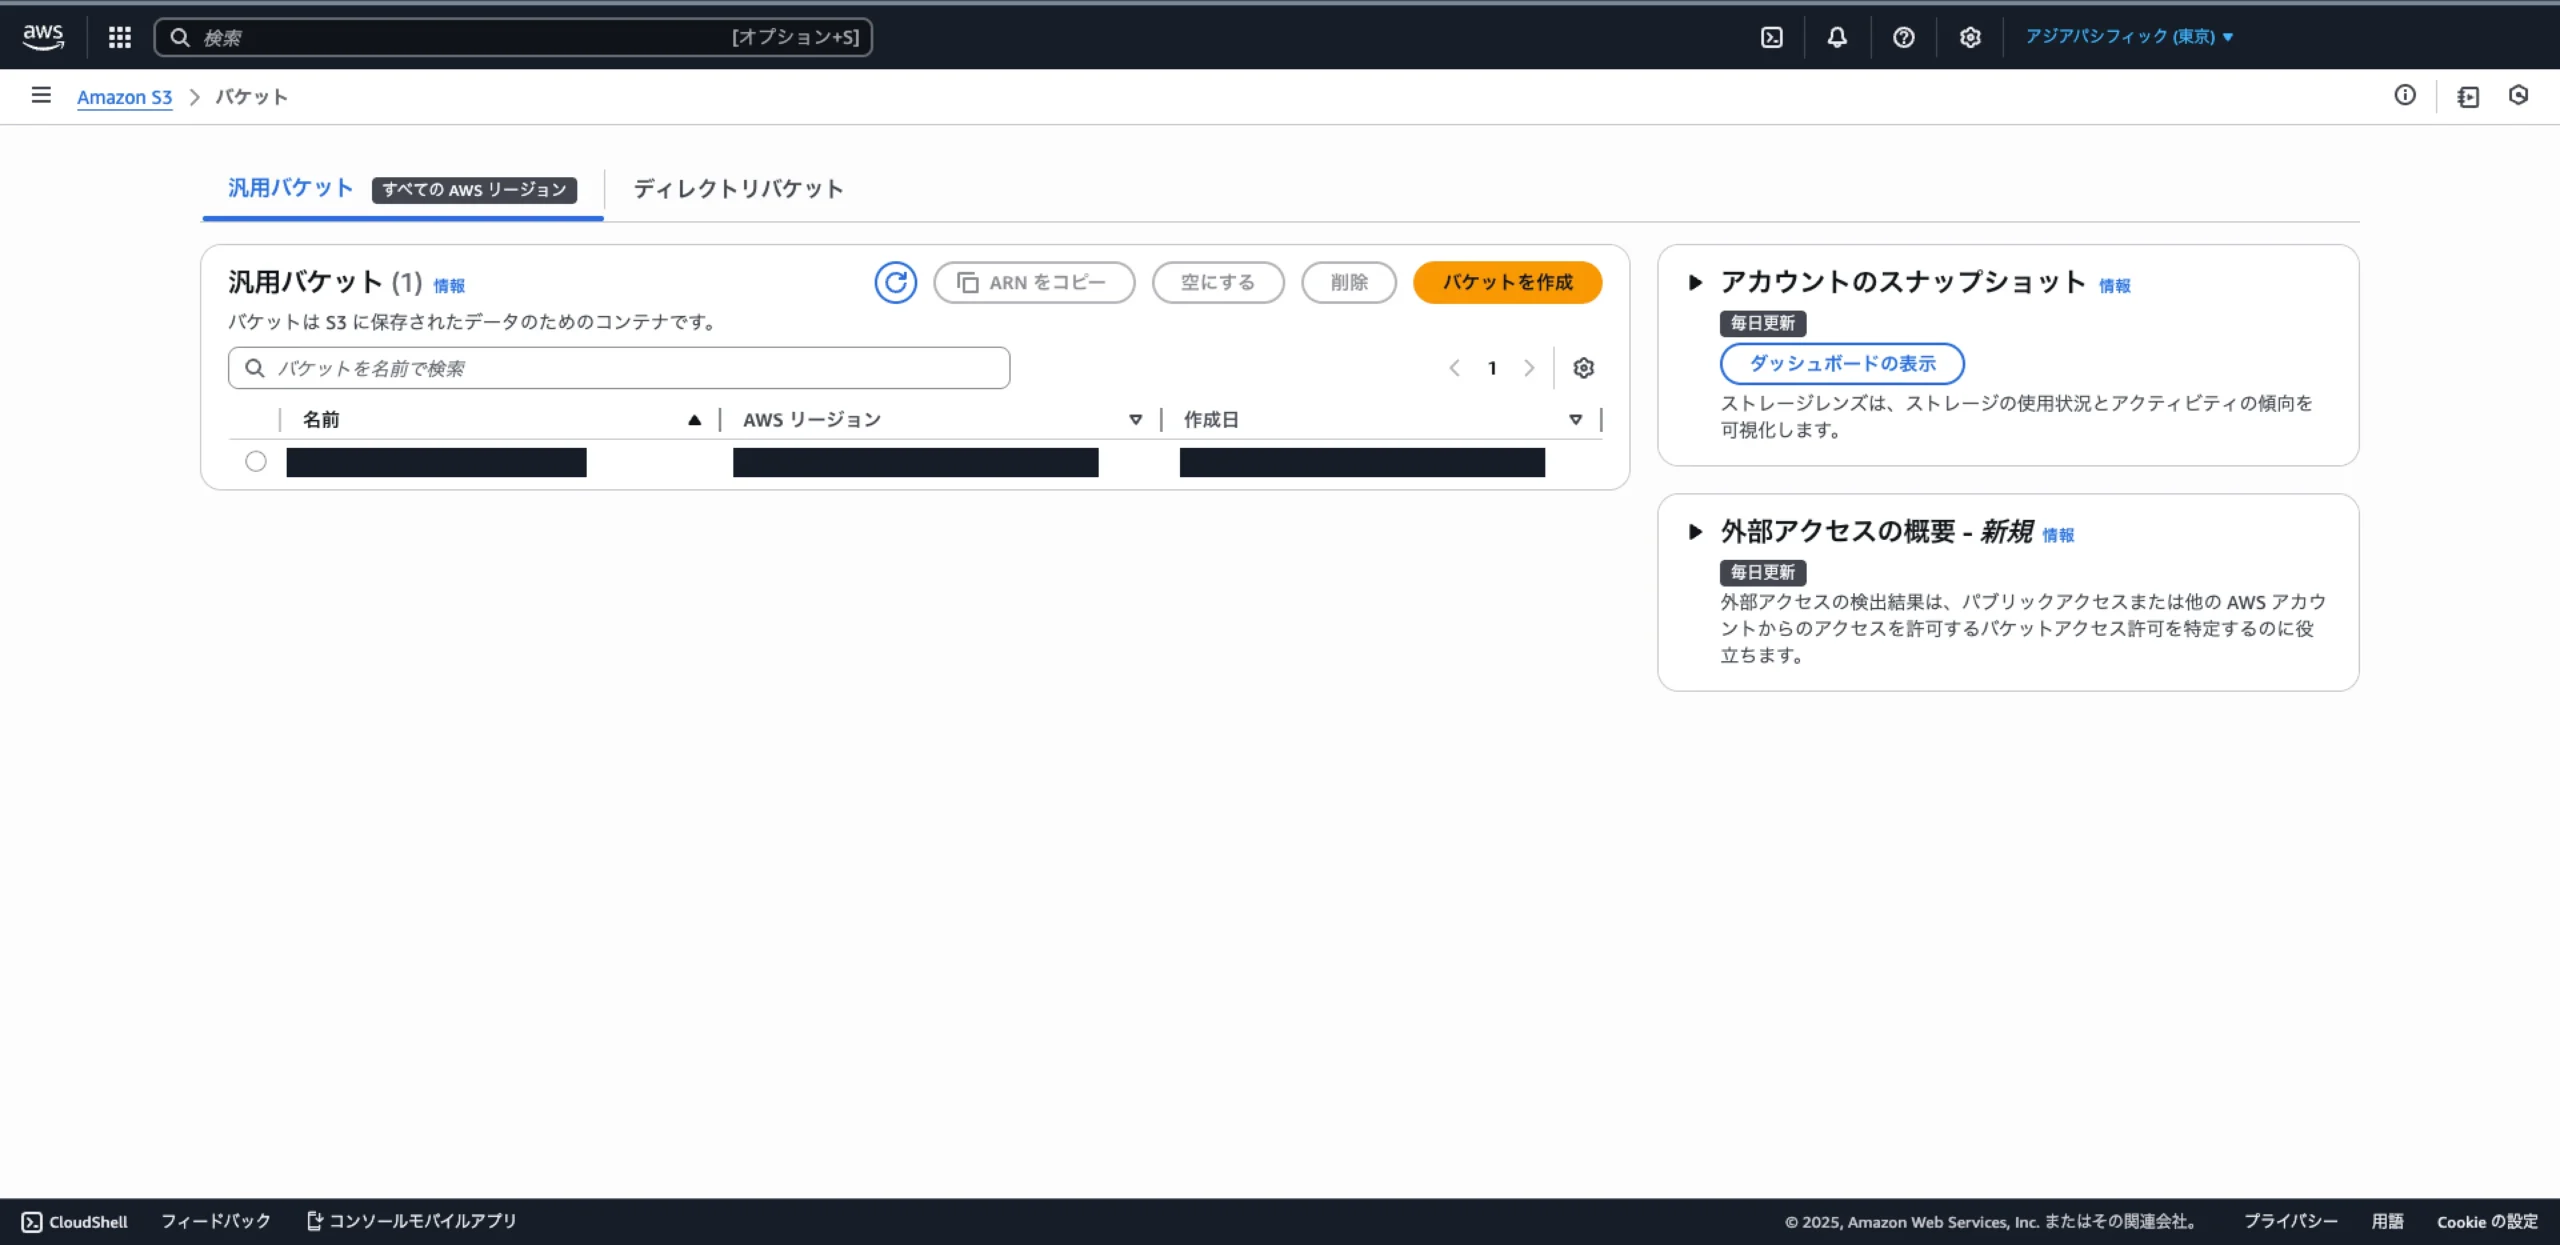Image resolution: width=2560 pixels, height=1245 pixels.
Task: Expand the 外部アクセスの概要 section
Action: [1695, 532]
